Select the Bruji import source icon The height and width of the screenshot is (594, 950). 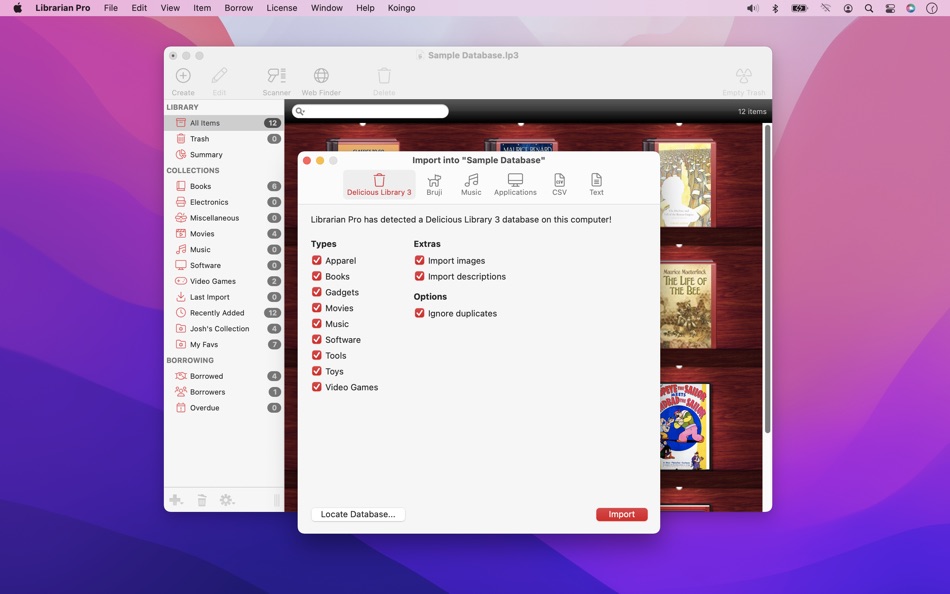tap(434, 182)
